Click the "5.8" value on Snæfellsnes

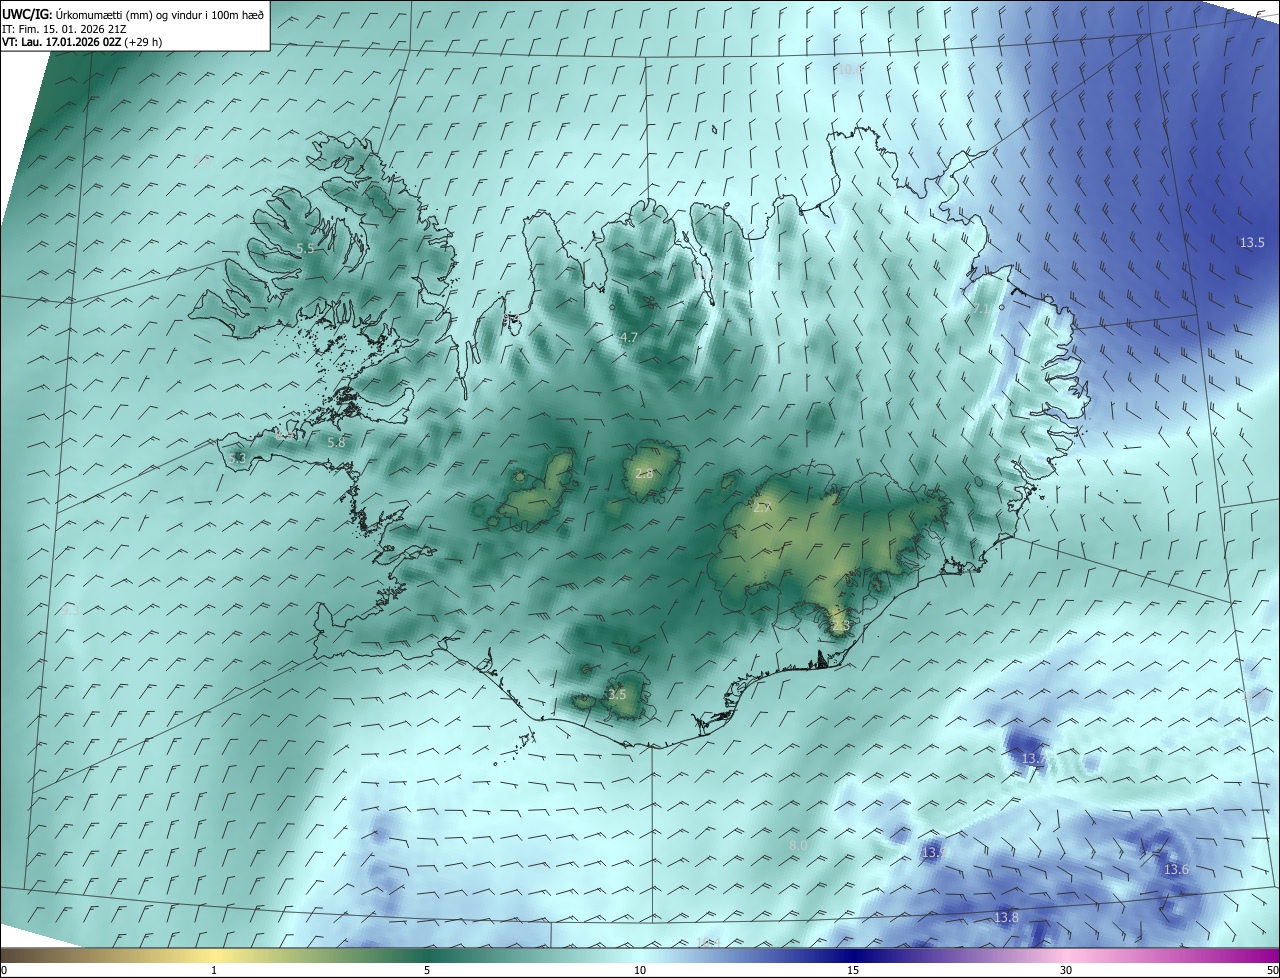click(x=336, y=442)
